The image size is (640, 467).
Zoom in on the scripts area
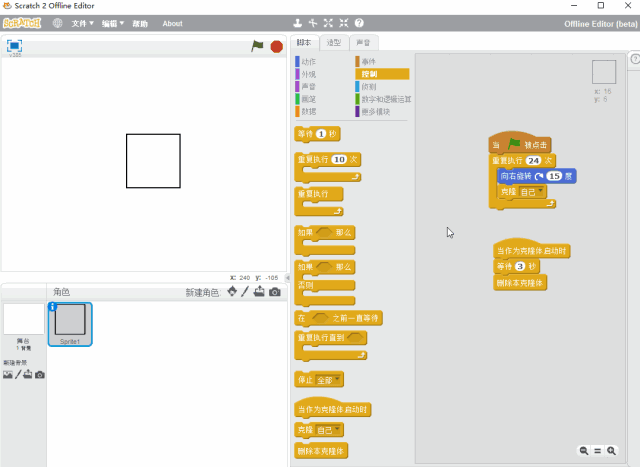[611, 451]
